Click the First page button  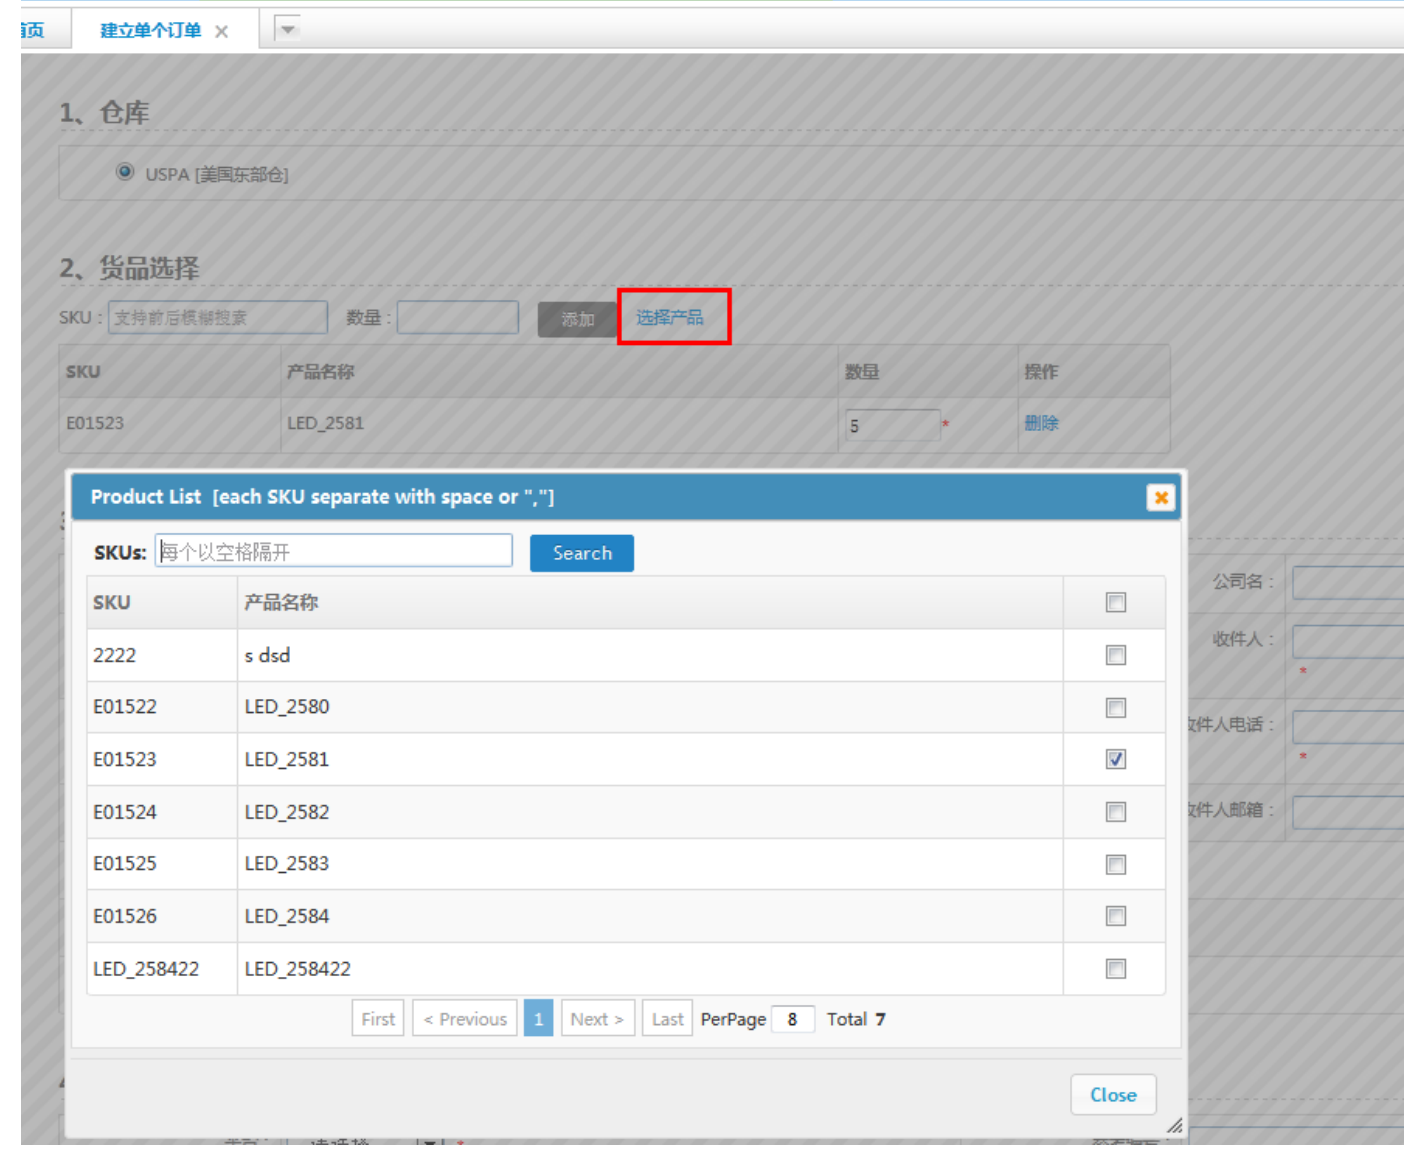tap(378, 1019)
